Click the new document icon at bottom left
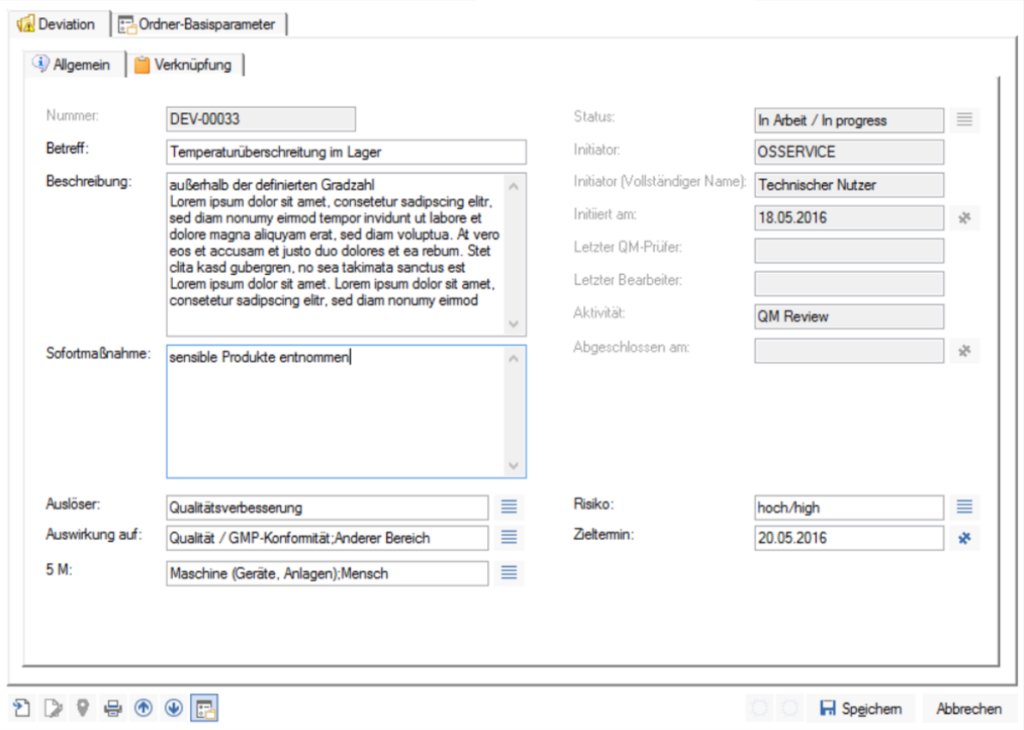This screenshot has height=730, width=1024. tap(22, 709)
